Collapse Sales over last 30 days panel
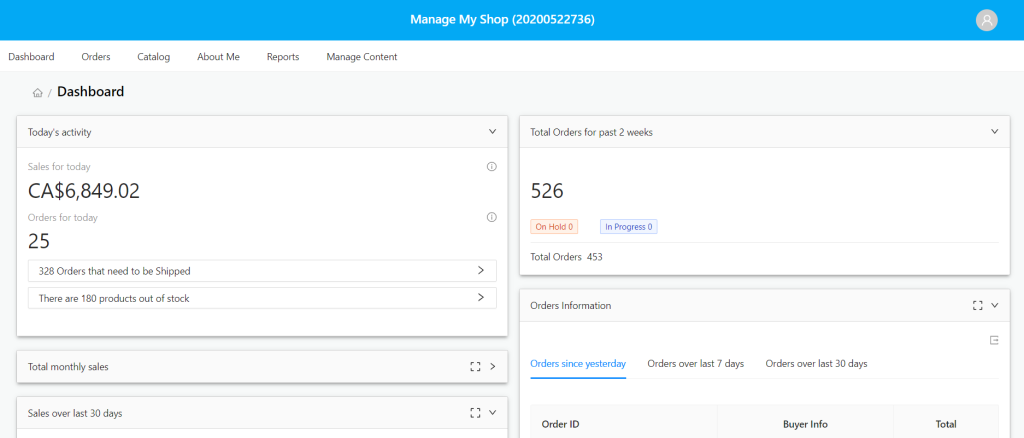1024x438 pixels. click(492, 413)
